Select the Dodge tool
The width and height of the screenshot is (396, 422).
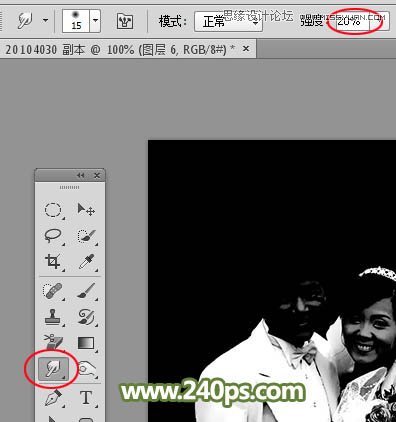(87, 369)
